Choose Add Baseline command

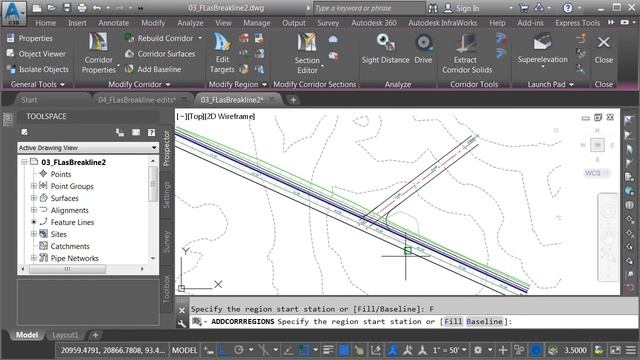point(153,69)
